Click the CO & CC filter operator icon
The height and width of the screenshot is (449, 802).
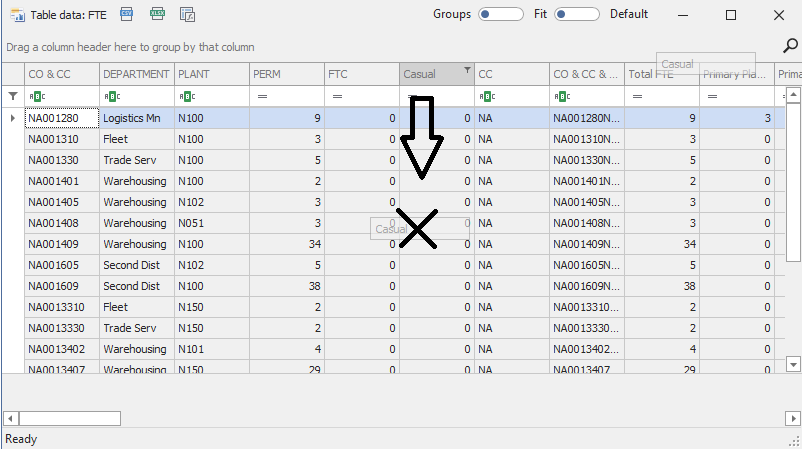(x=37, y=96)
